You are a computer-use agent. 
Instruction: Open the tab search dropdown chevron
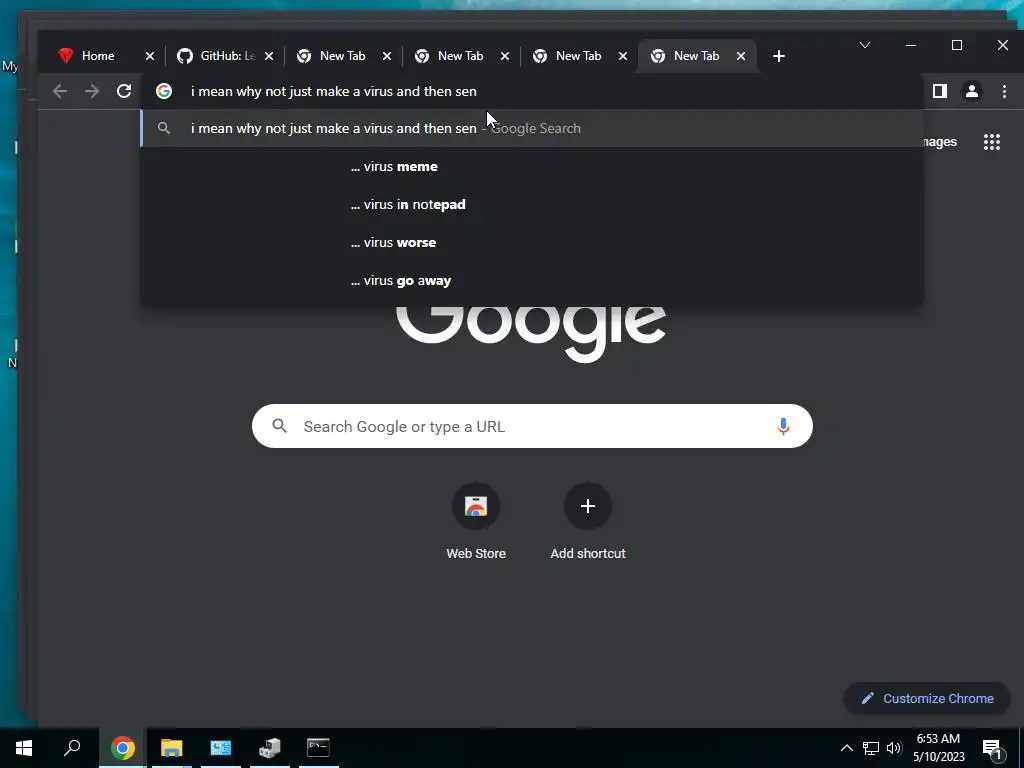tap(865, 45)
